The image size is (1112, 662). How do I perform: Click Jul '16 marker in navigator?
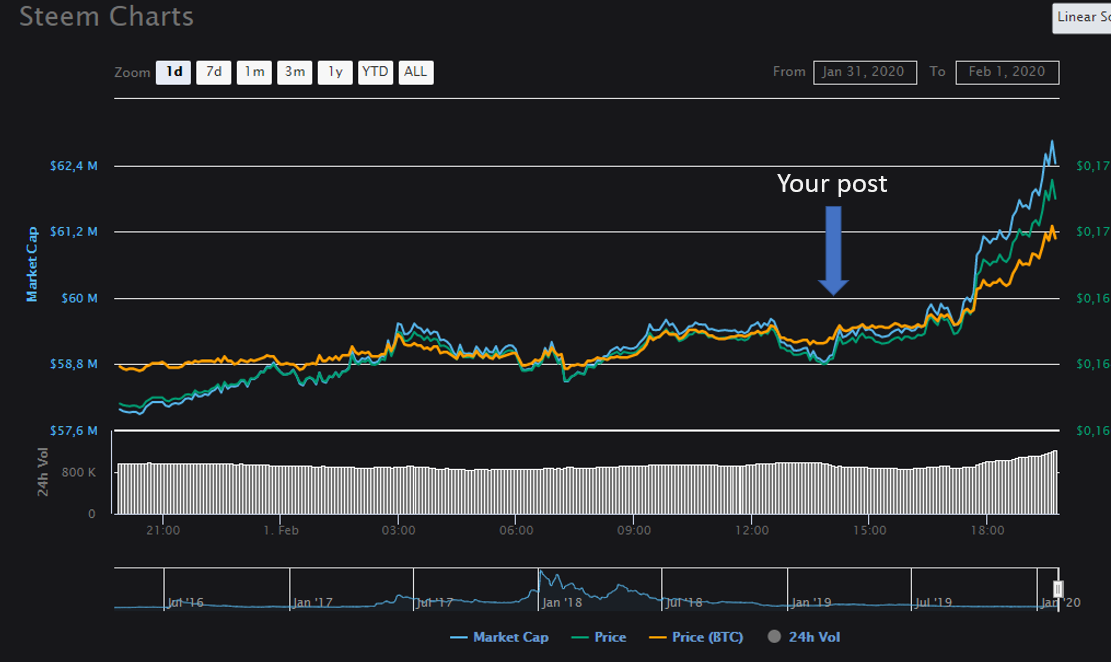186,602
